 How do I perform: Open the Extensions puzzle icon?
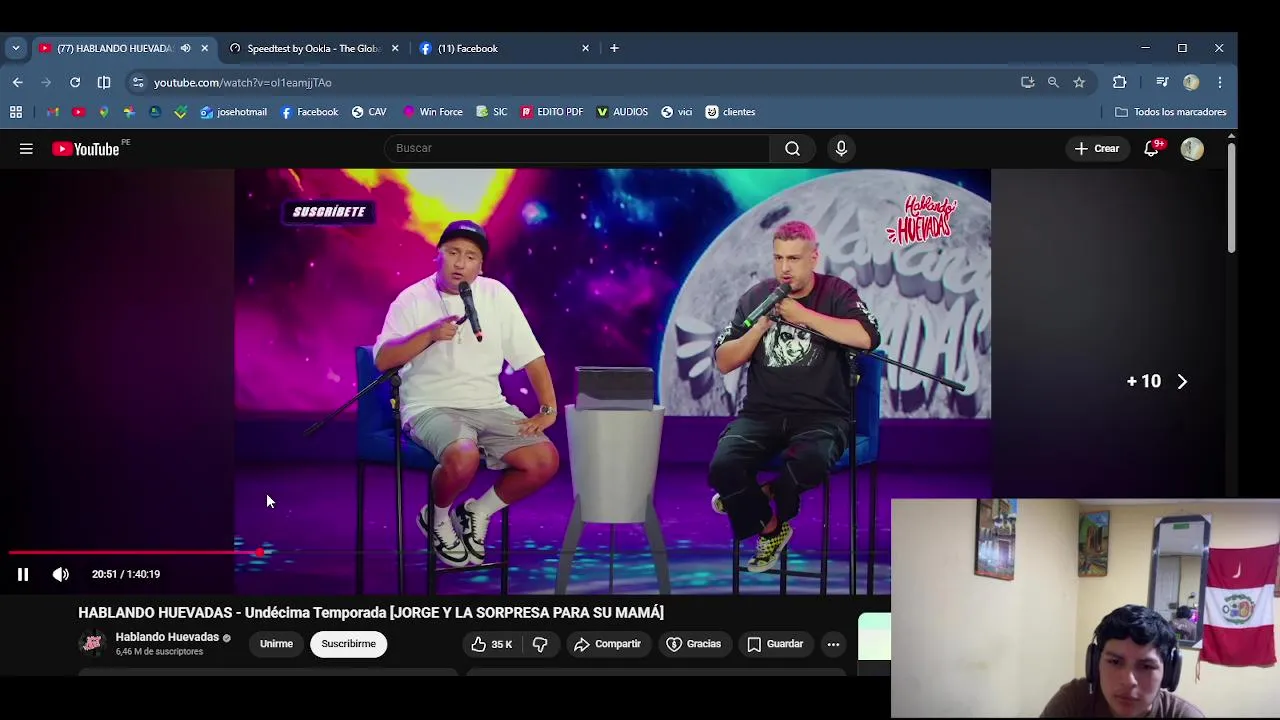tap(1119, 82)
